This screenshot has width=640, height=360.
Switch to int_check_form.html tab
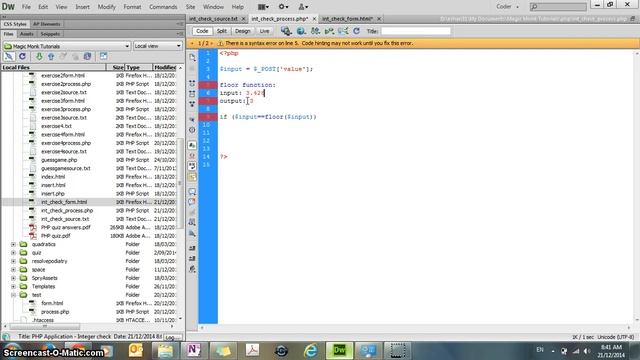pos(347,19)
